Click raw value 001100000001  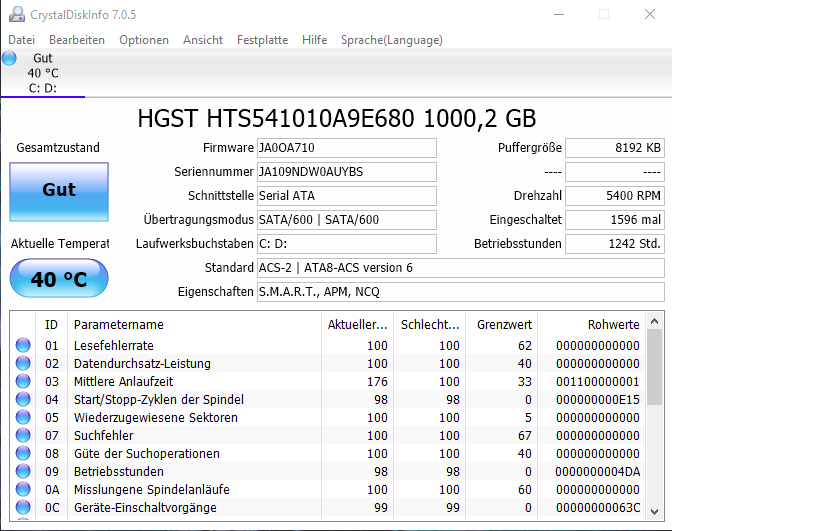[x=598, y=382]
